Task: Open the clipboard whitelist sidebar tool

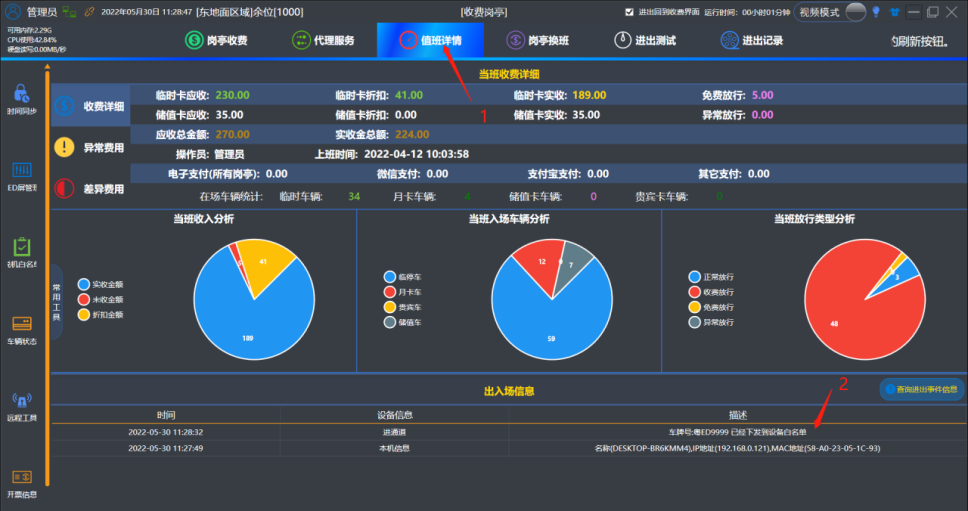Action: (x=22, y=246)
